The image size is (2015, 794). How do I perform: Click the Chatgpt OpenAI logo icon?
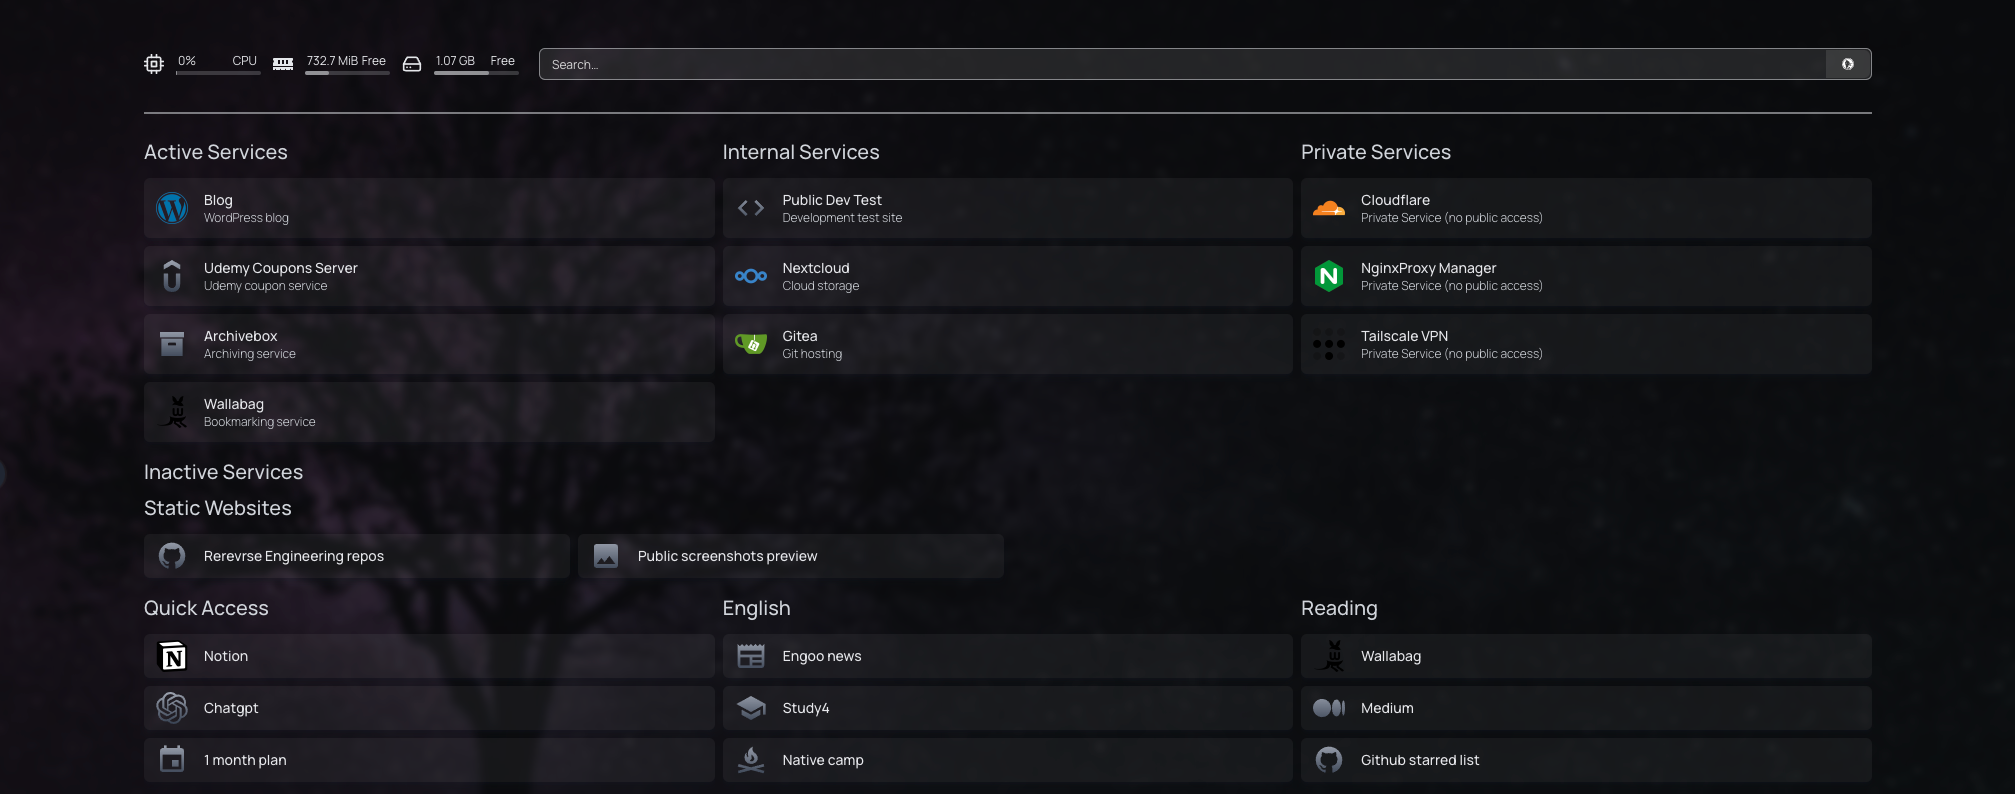[172, 708]
